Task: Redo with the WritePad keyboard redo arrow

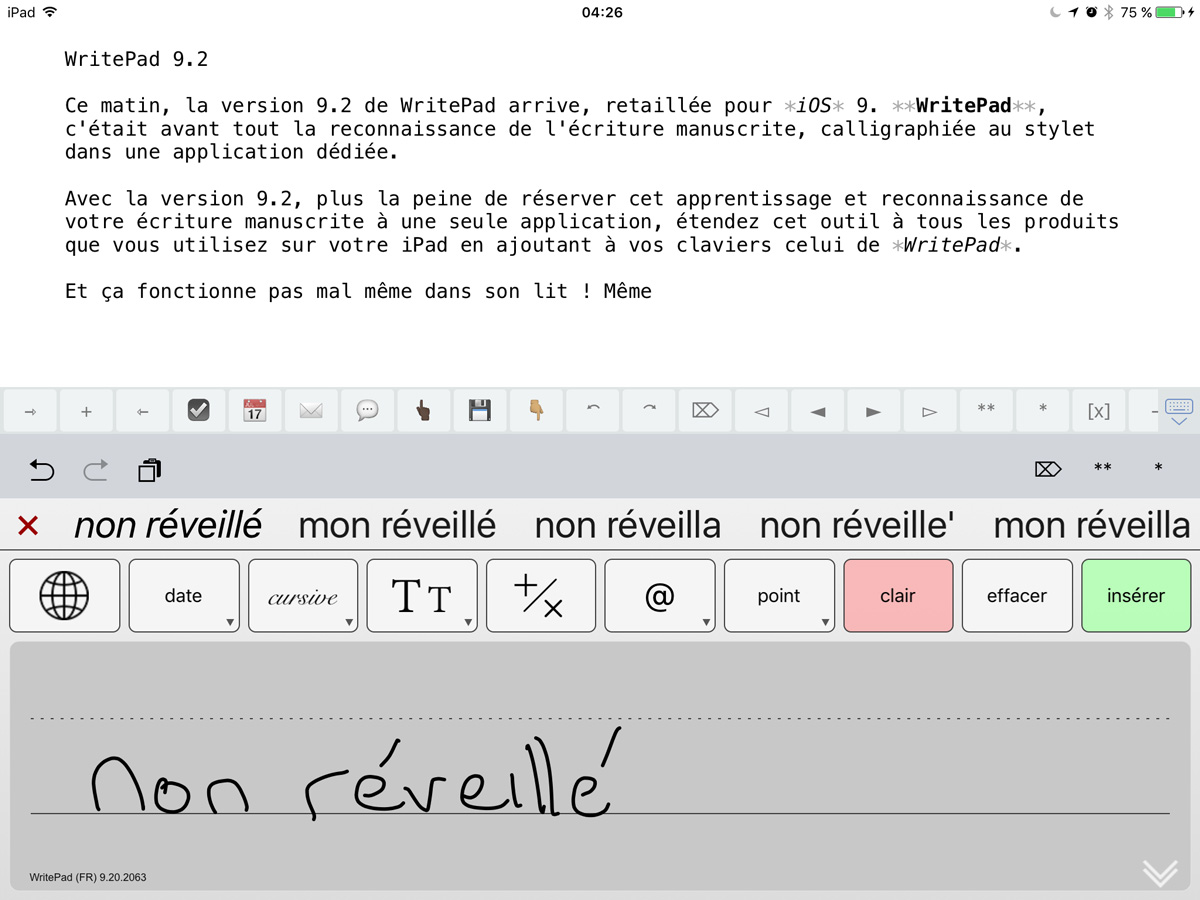Action: coord(95,469)
